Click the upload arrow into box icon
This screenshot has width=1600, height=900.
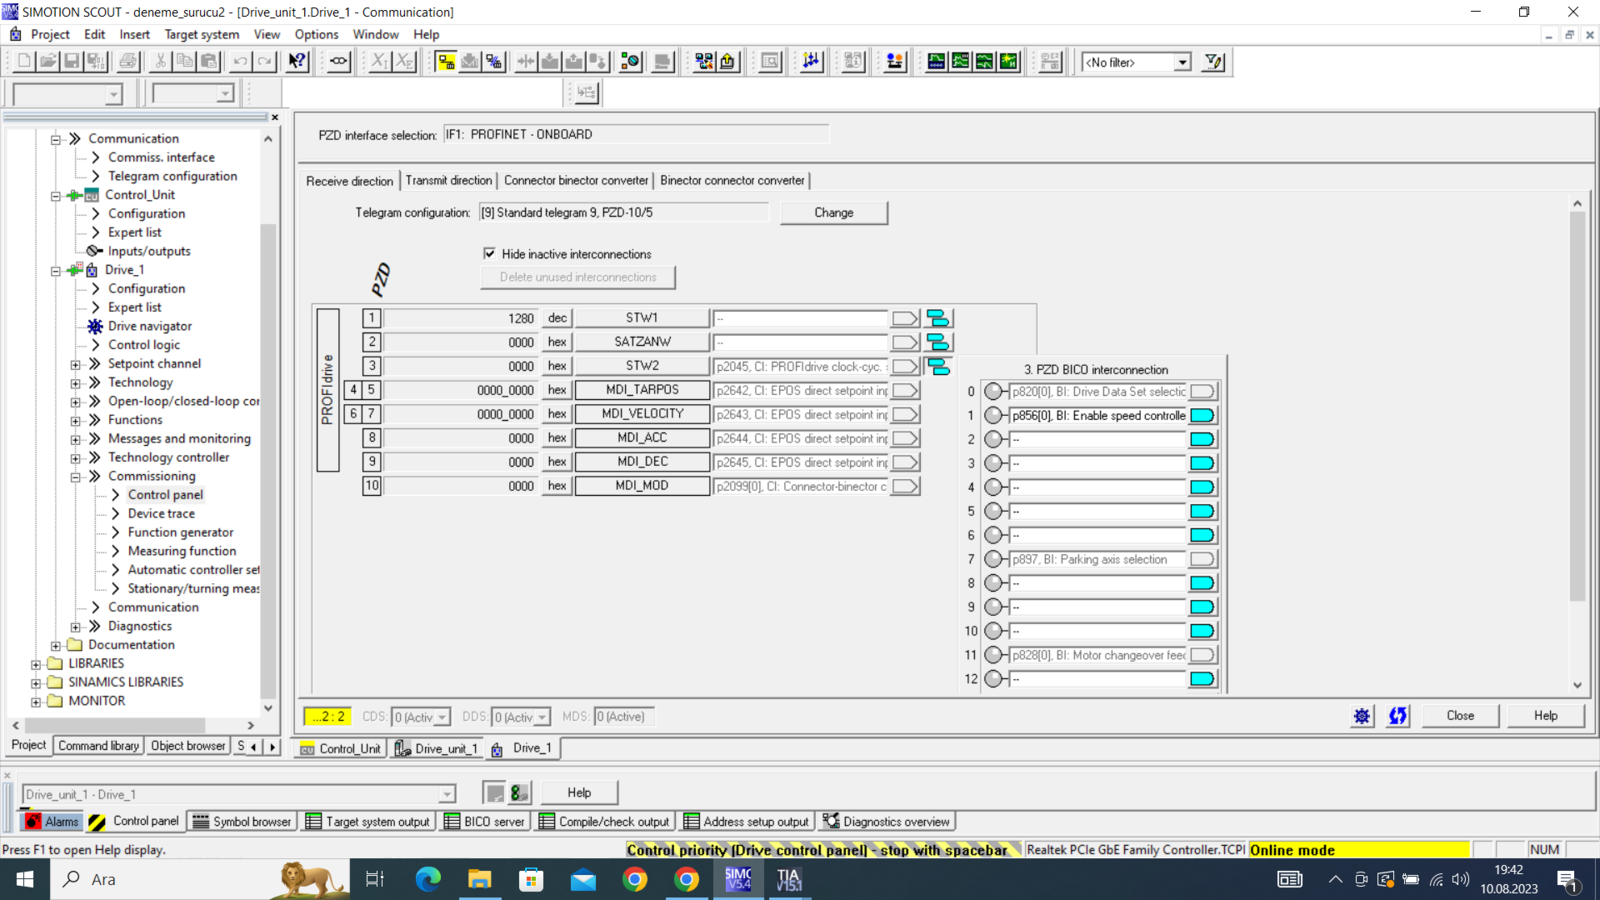pyautogui.click(x=728, y=62)
